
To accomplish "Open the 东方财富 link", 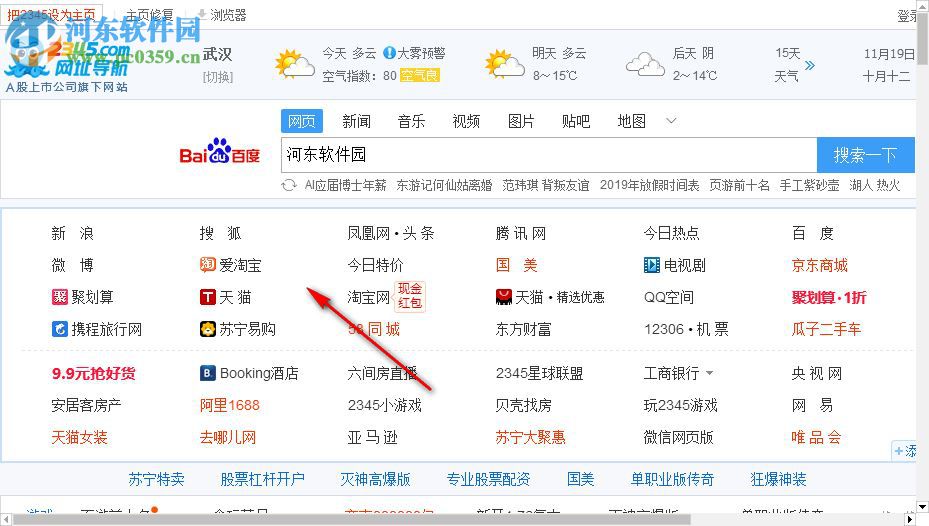I will [x=524, y=329].
